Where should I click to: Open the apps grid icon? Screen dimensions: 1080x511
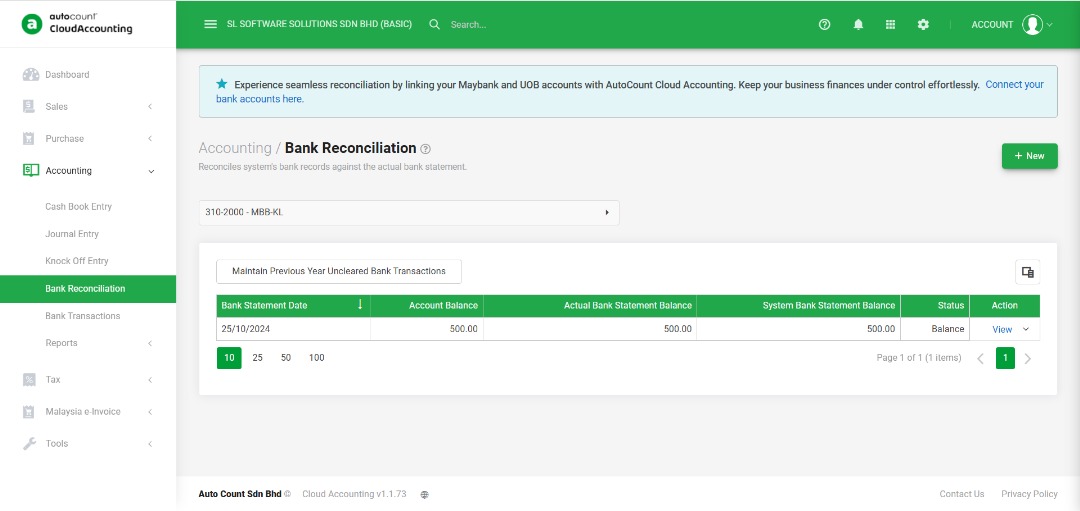pyautogui.click(x=890, y=24)
